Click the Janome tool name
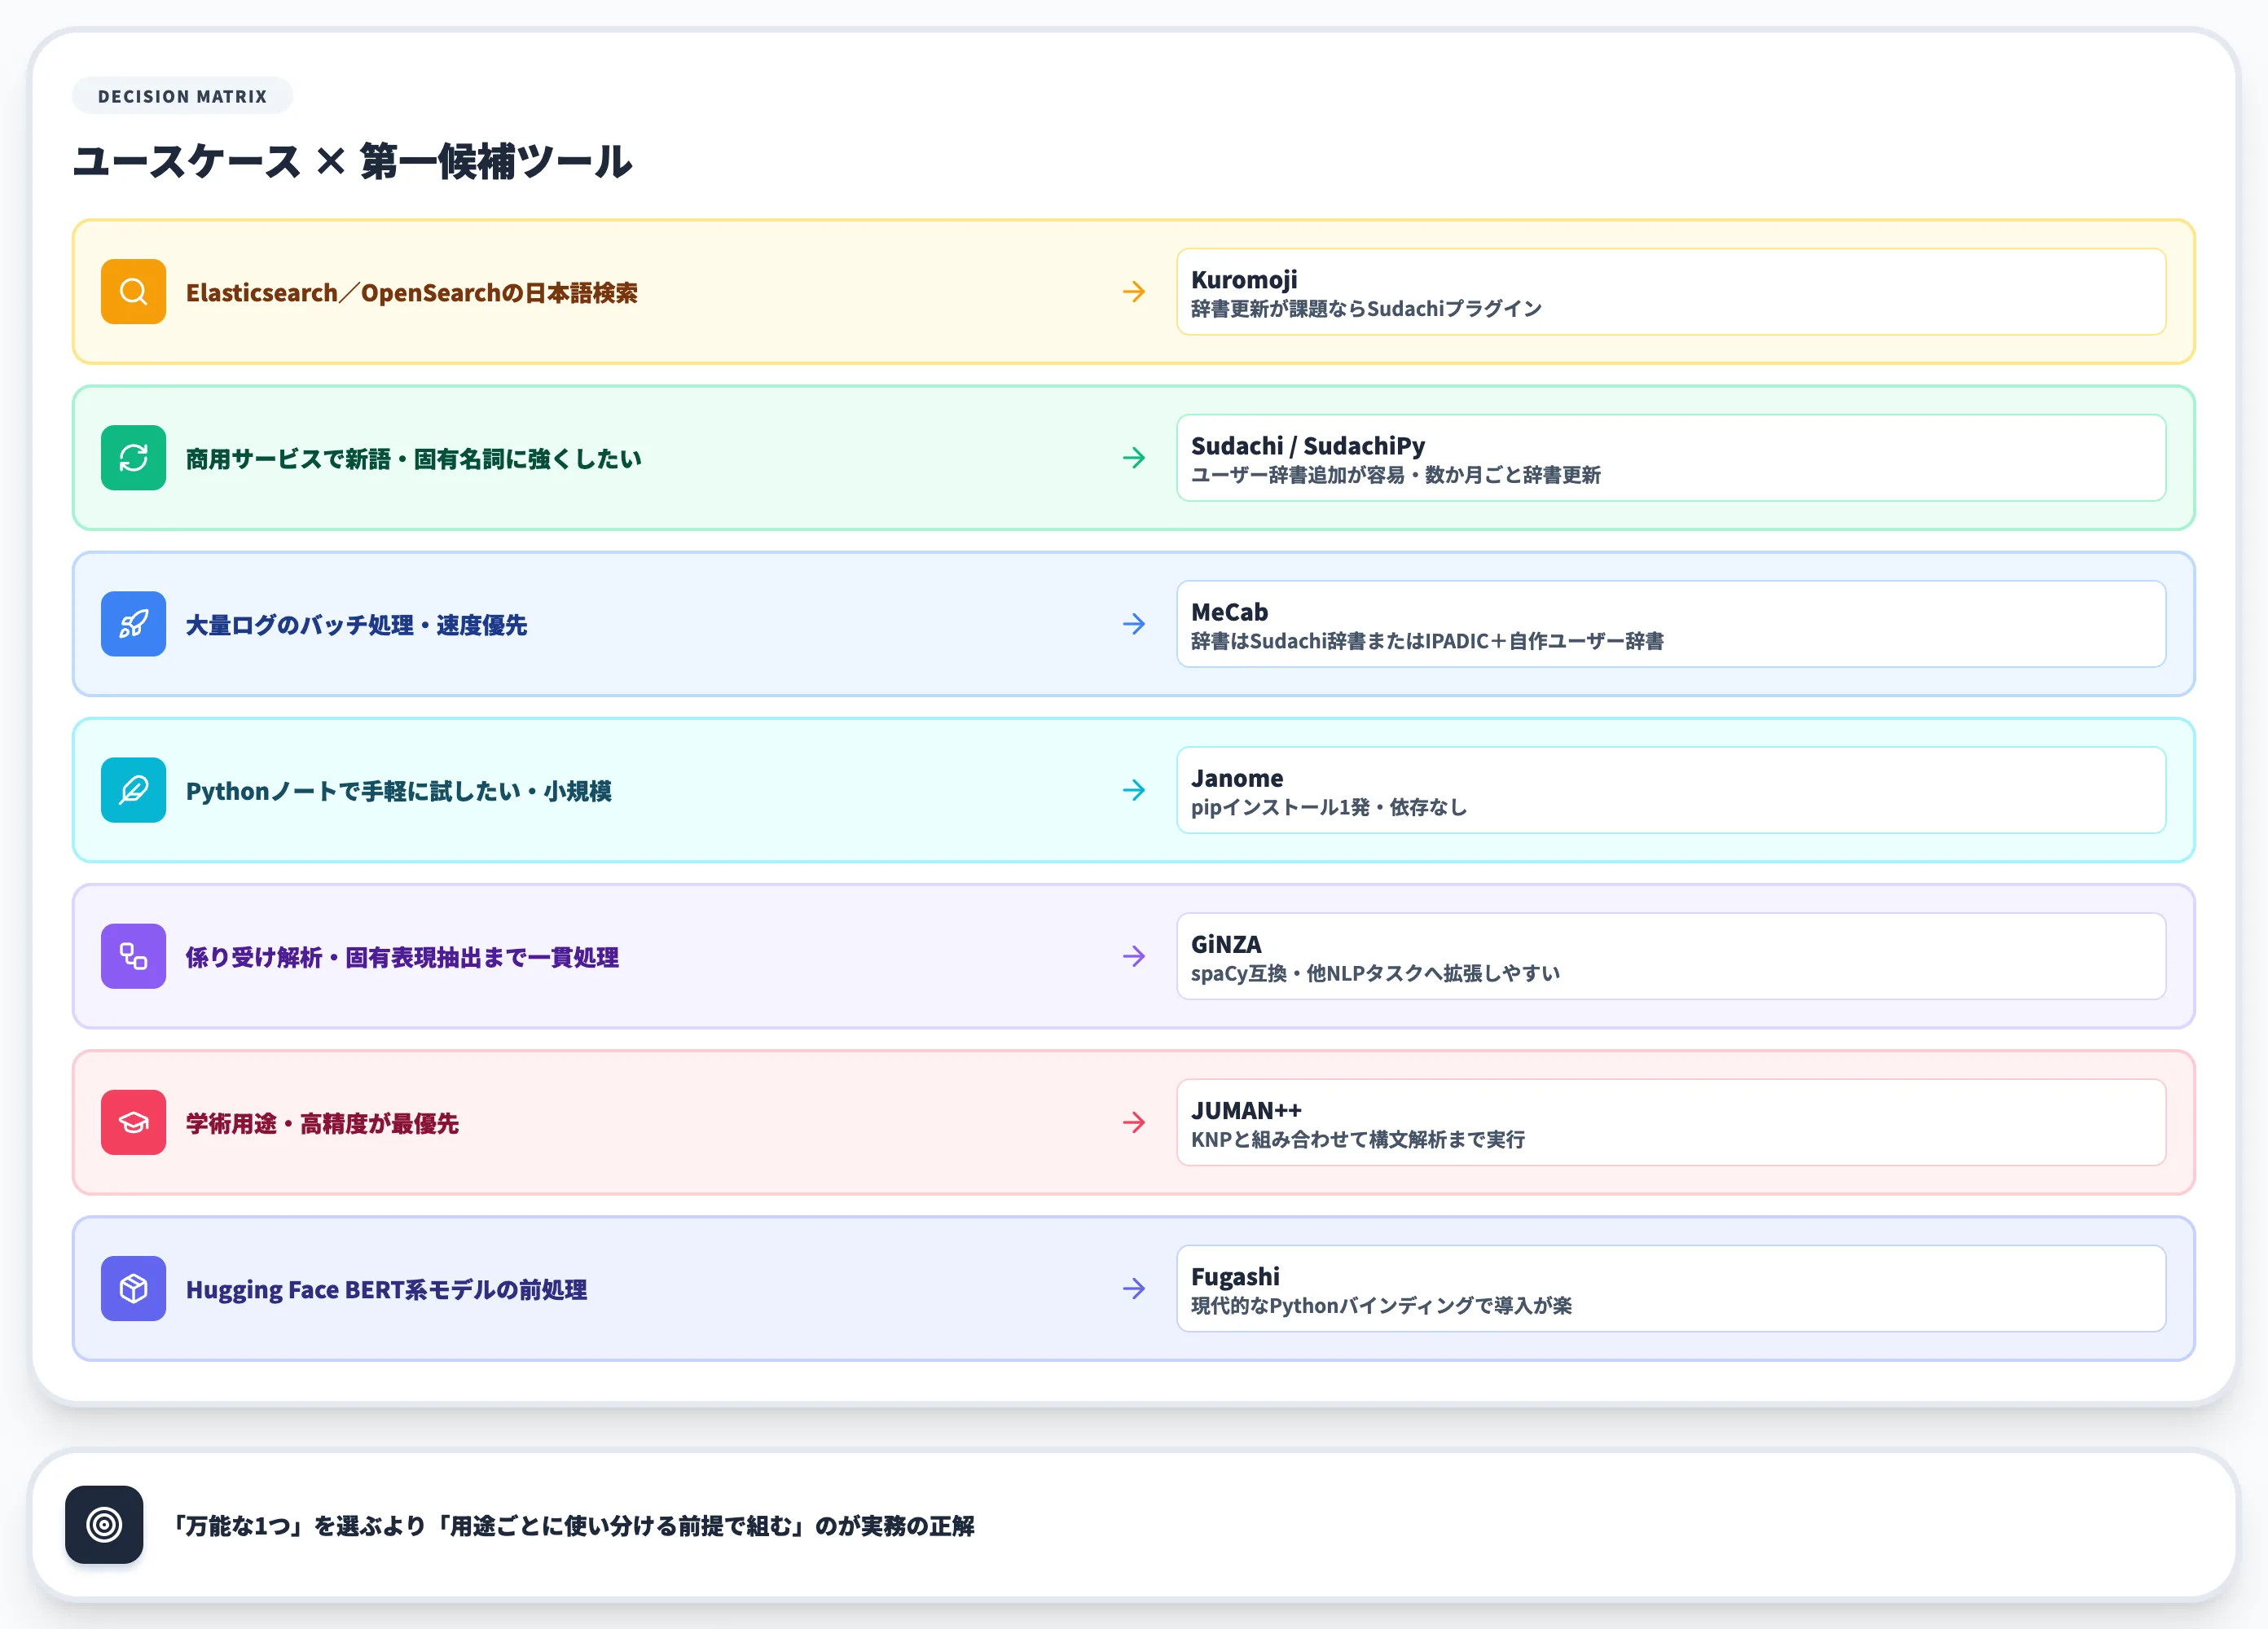2268x1629 pixels. click(x=1237, y=777)
